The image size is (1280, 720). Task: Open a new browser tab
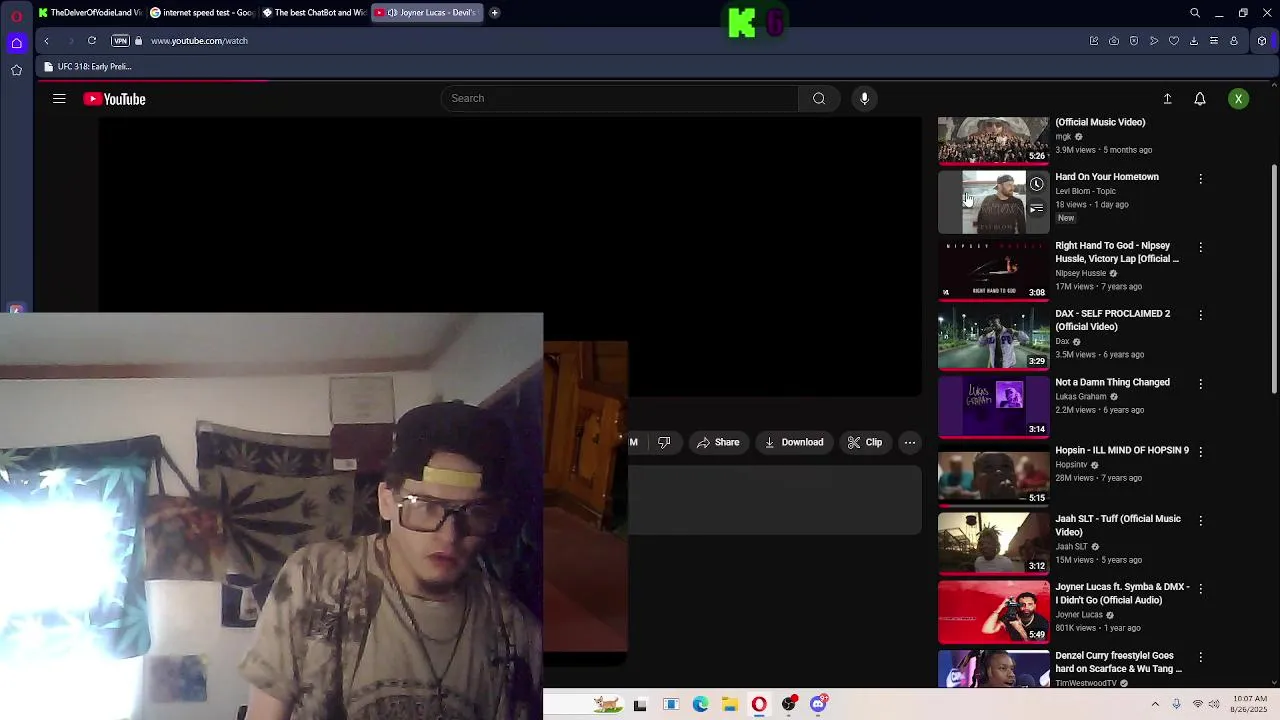[x=494, y=13]
